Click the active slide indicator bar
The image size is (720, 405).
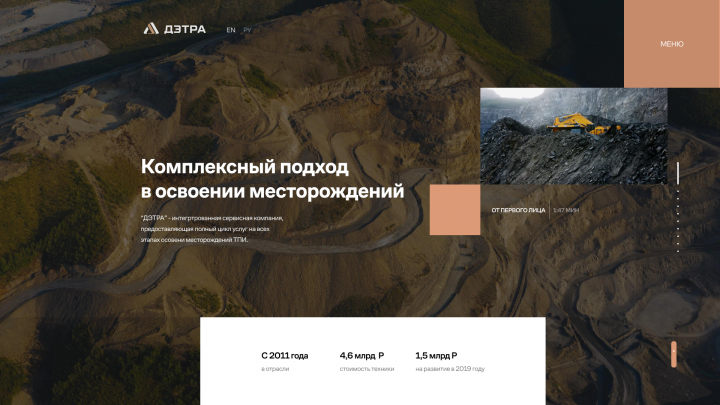pos(678,173)
